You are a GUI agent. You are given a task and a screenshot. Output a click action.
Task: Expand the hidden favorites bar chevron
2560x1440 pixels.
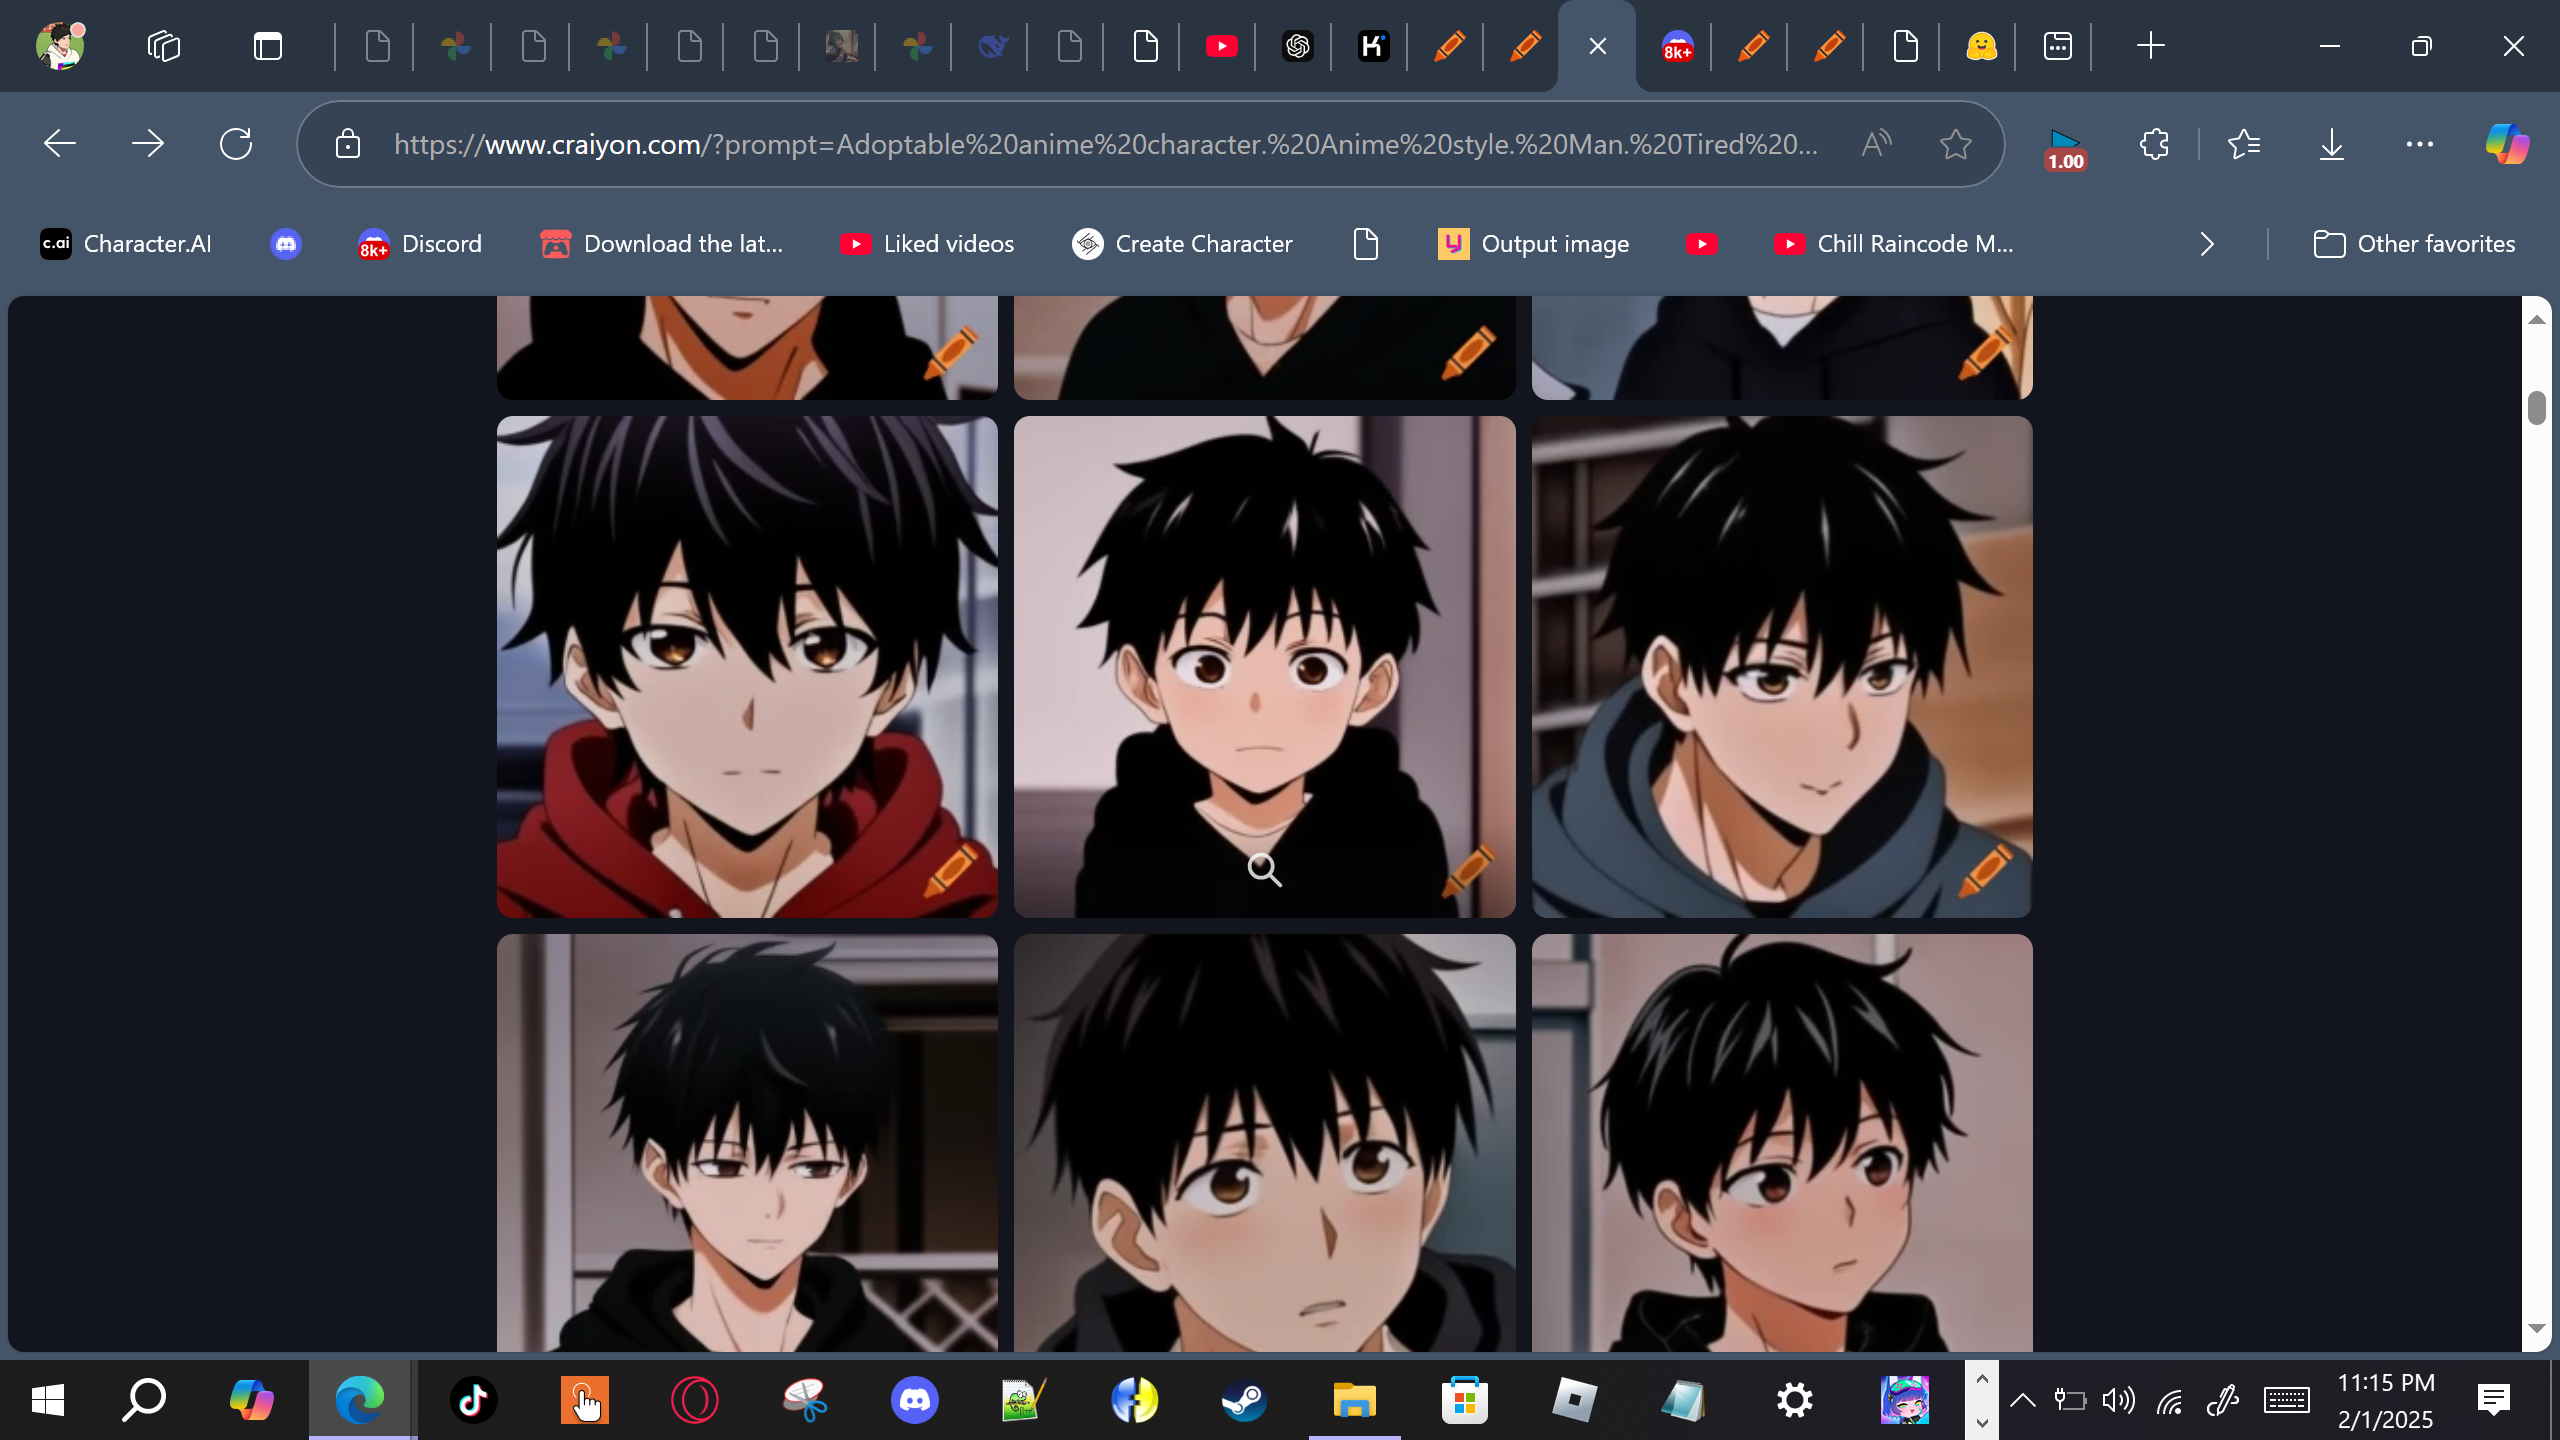2207,244
